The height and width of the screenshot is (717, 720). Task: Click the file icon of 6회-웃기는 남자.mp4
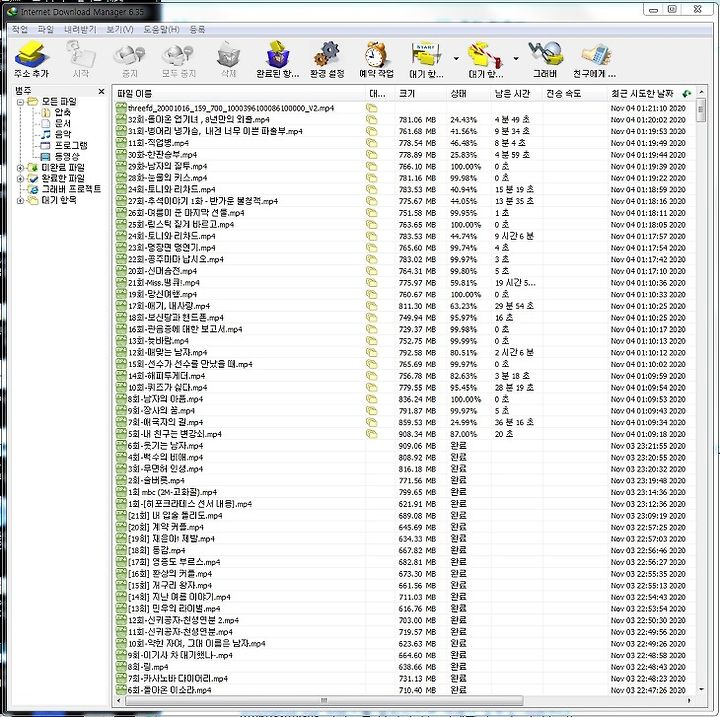121,446
